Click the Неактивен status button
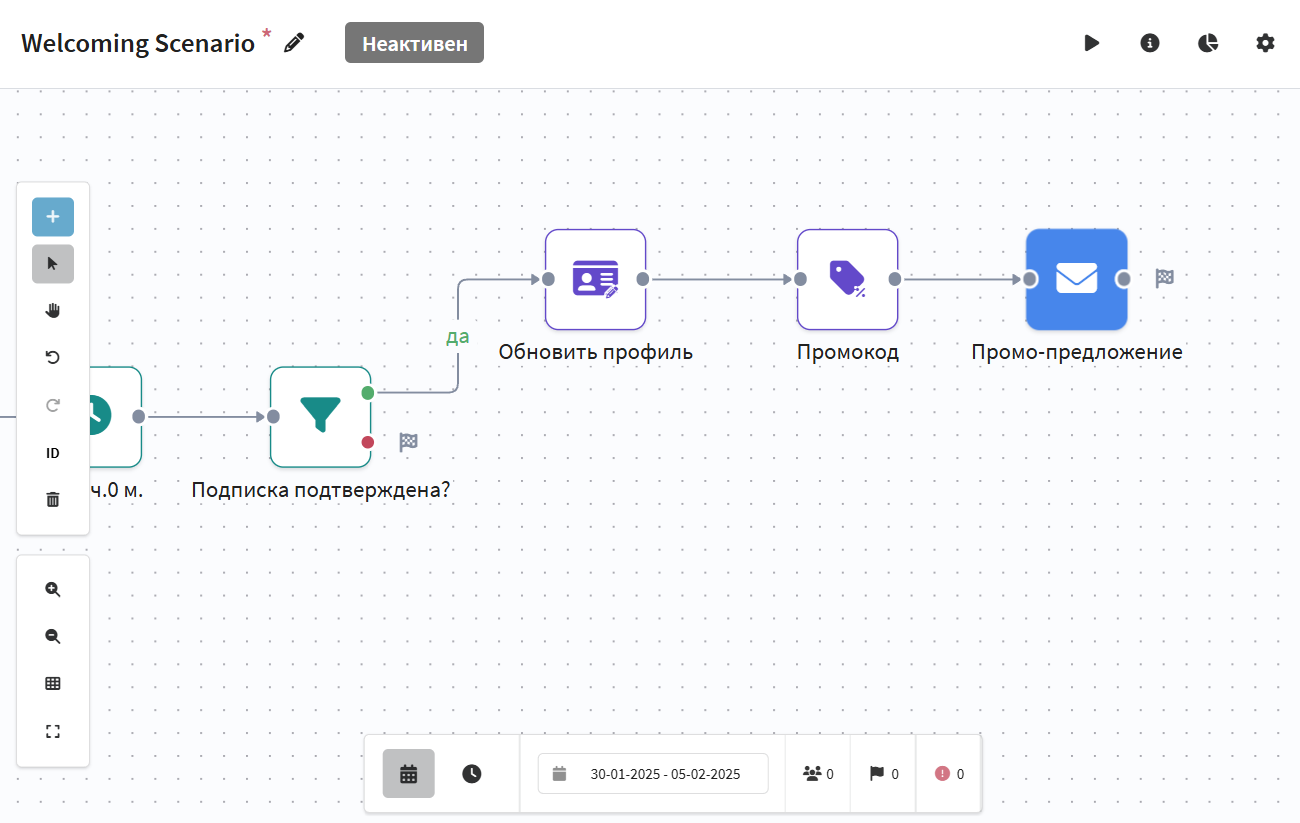Image resolution: width=1300 pixels, height=823 pixels. 414,43
